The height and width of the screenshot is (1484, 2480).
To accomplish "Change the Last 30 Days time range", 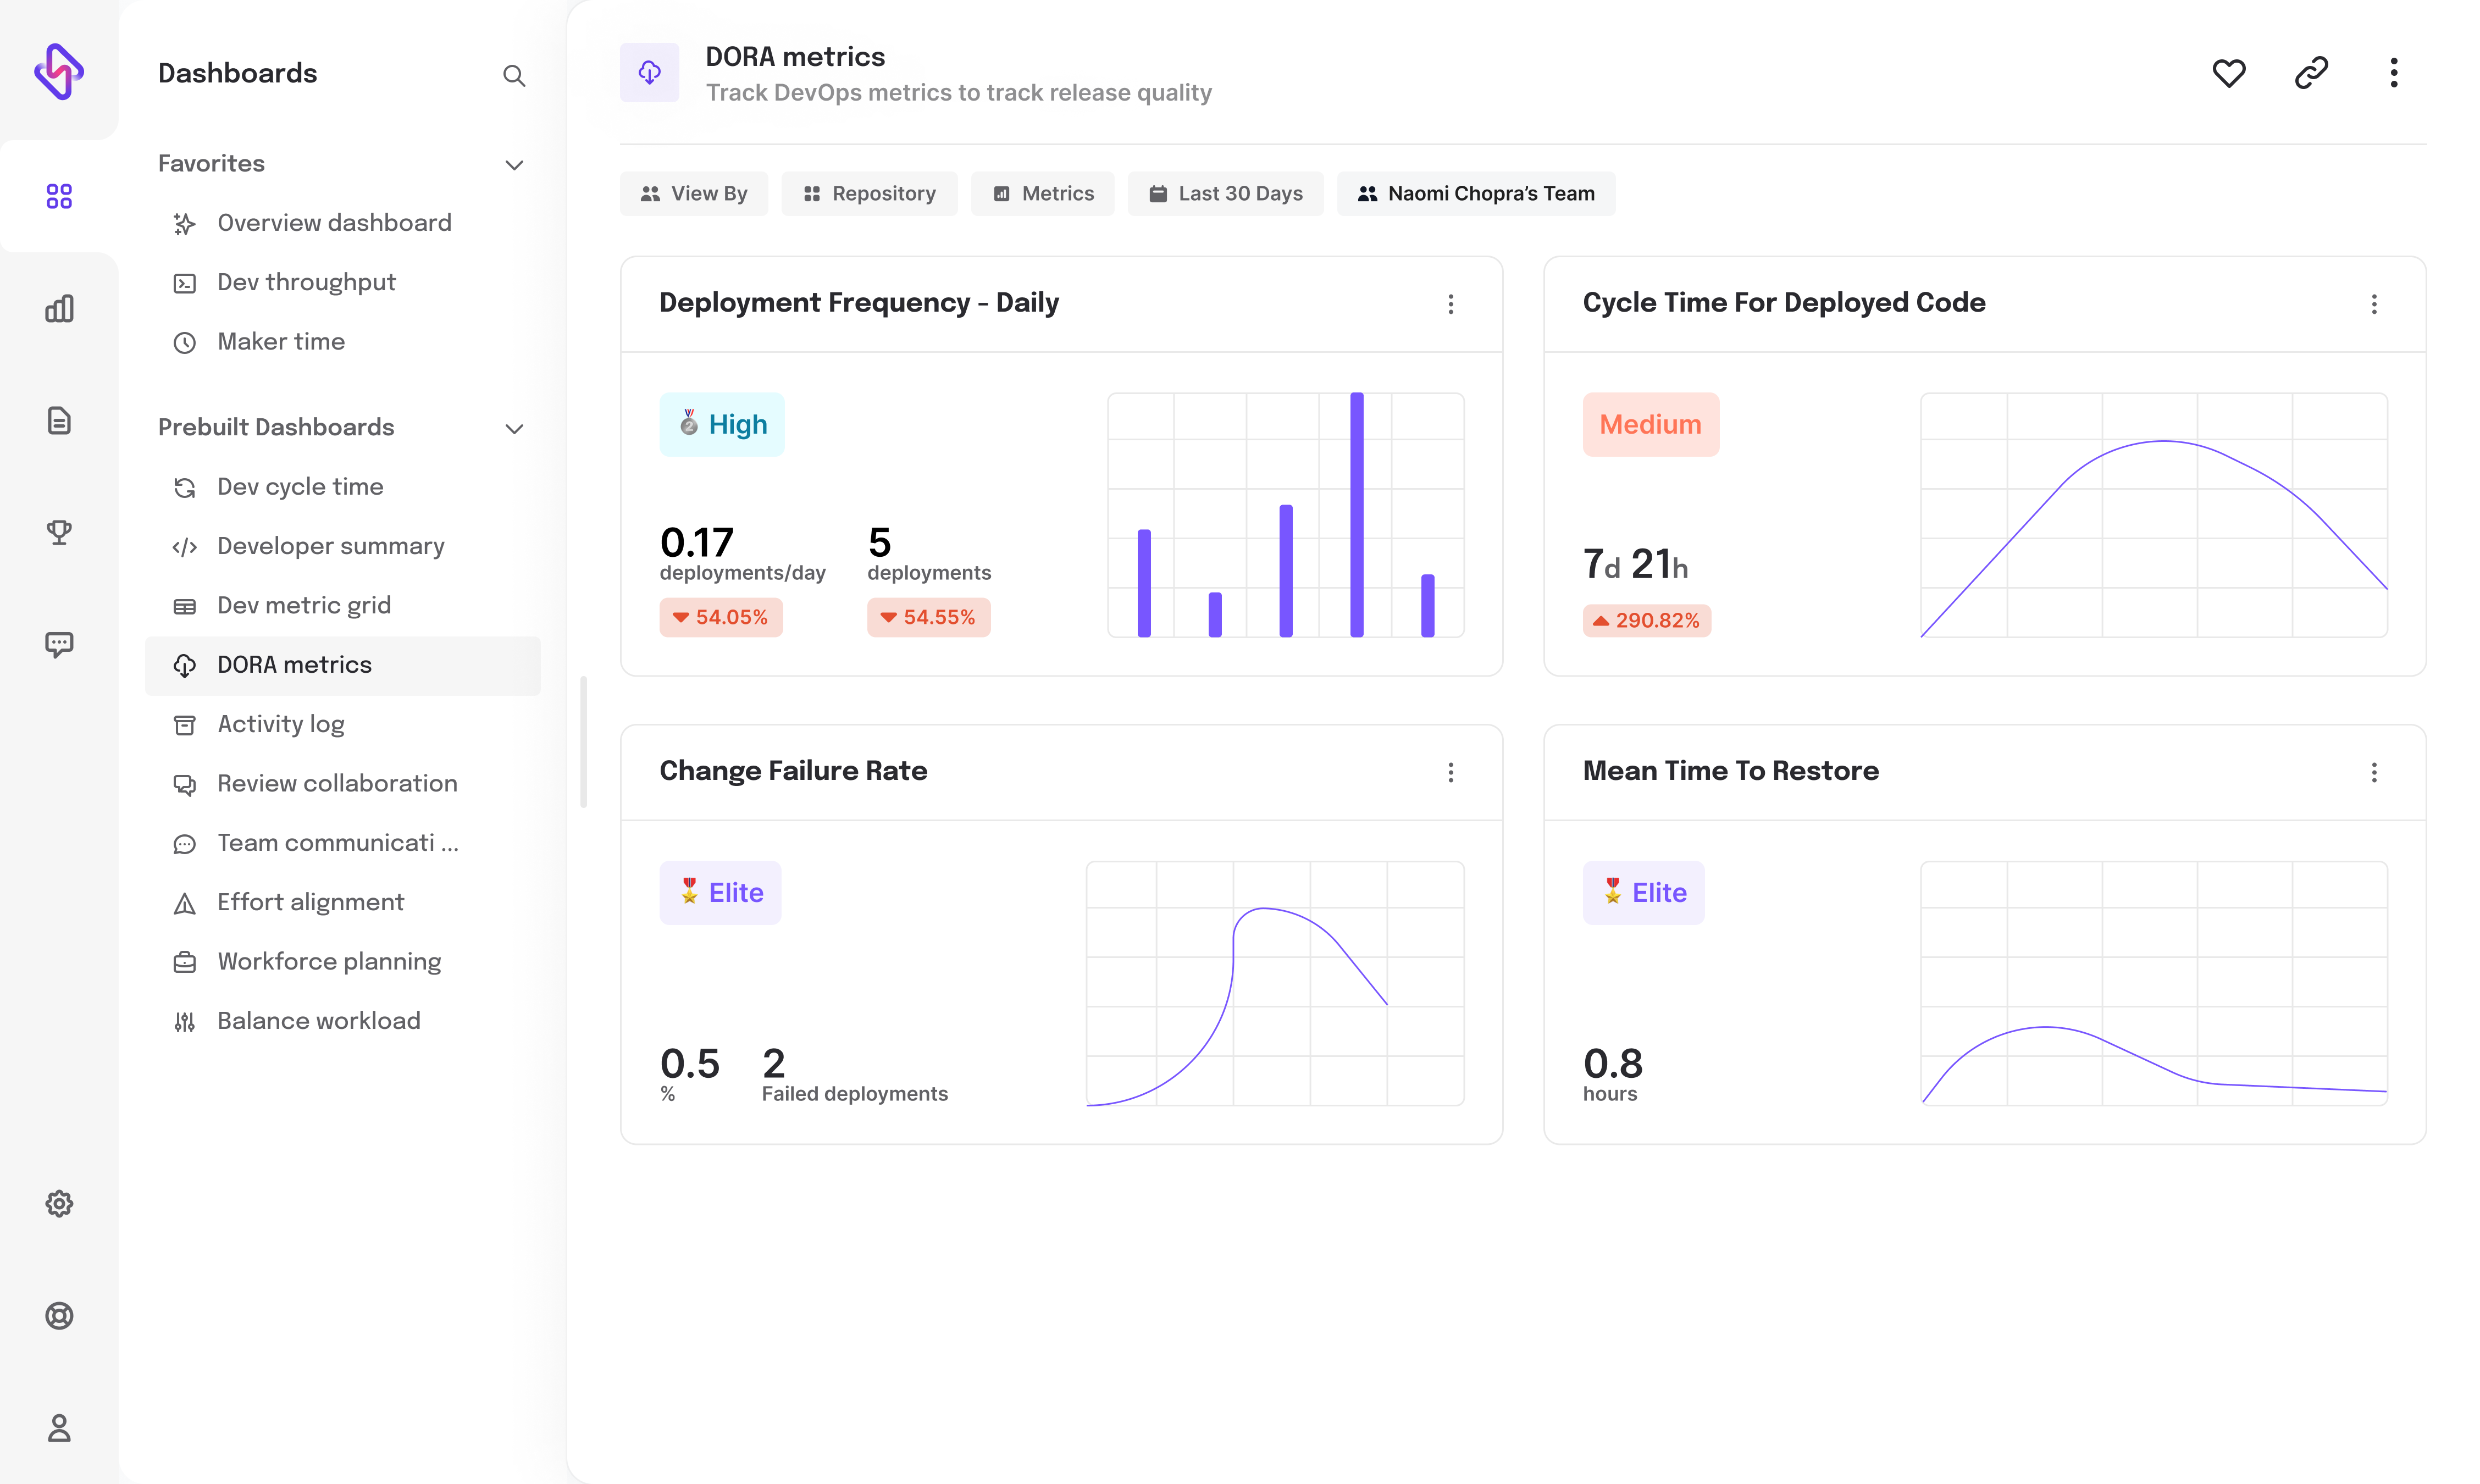I will [x=1225, y=193].
